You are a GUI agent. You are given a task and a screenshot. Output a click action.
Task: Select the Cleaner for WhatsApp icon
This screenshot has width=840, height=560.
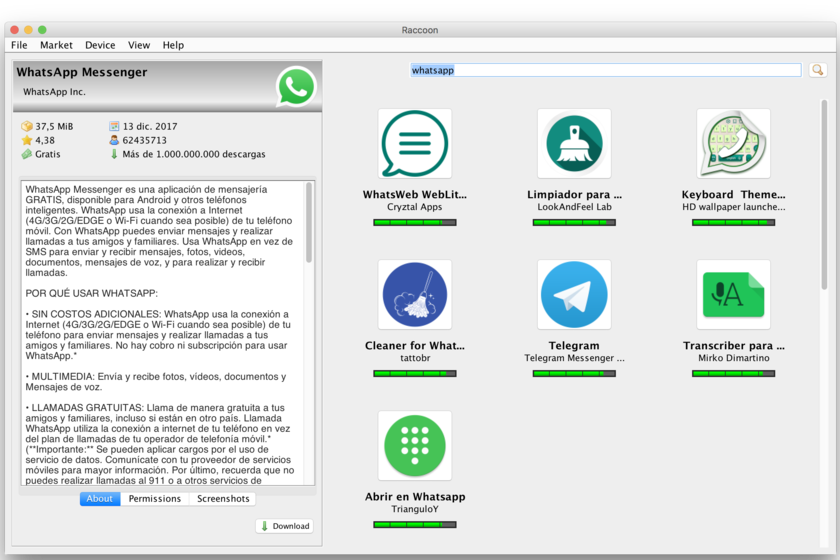pyautogui.click(x=415, y=295)
